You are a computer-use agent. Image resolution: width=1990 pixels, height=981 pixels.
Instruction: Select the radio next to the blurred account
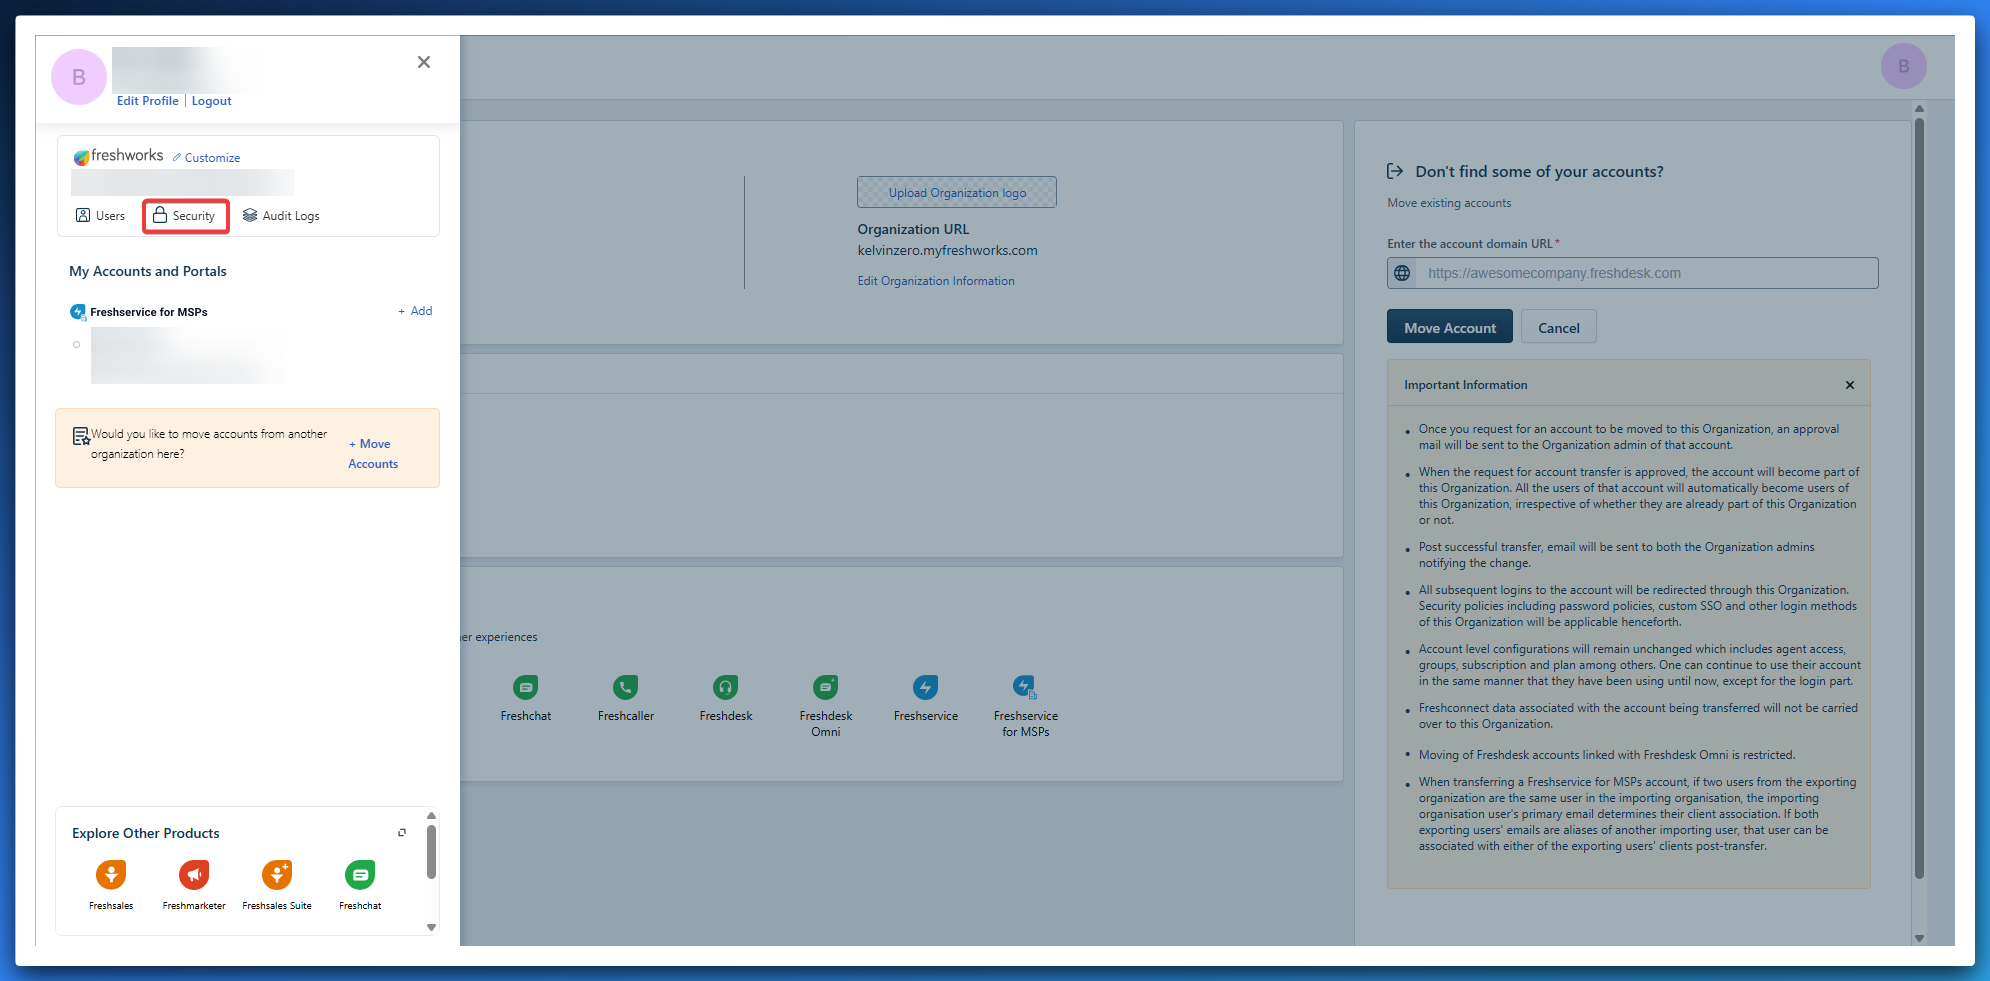[x=76, y=345]
